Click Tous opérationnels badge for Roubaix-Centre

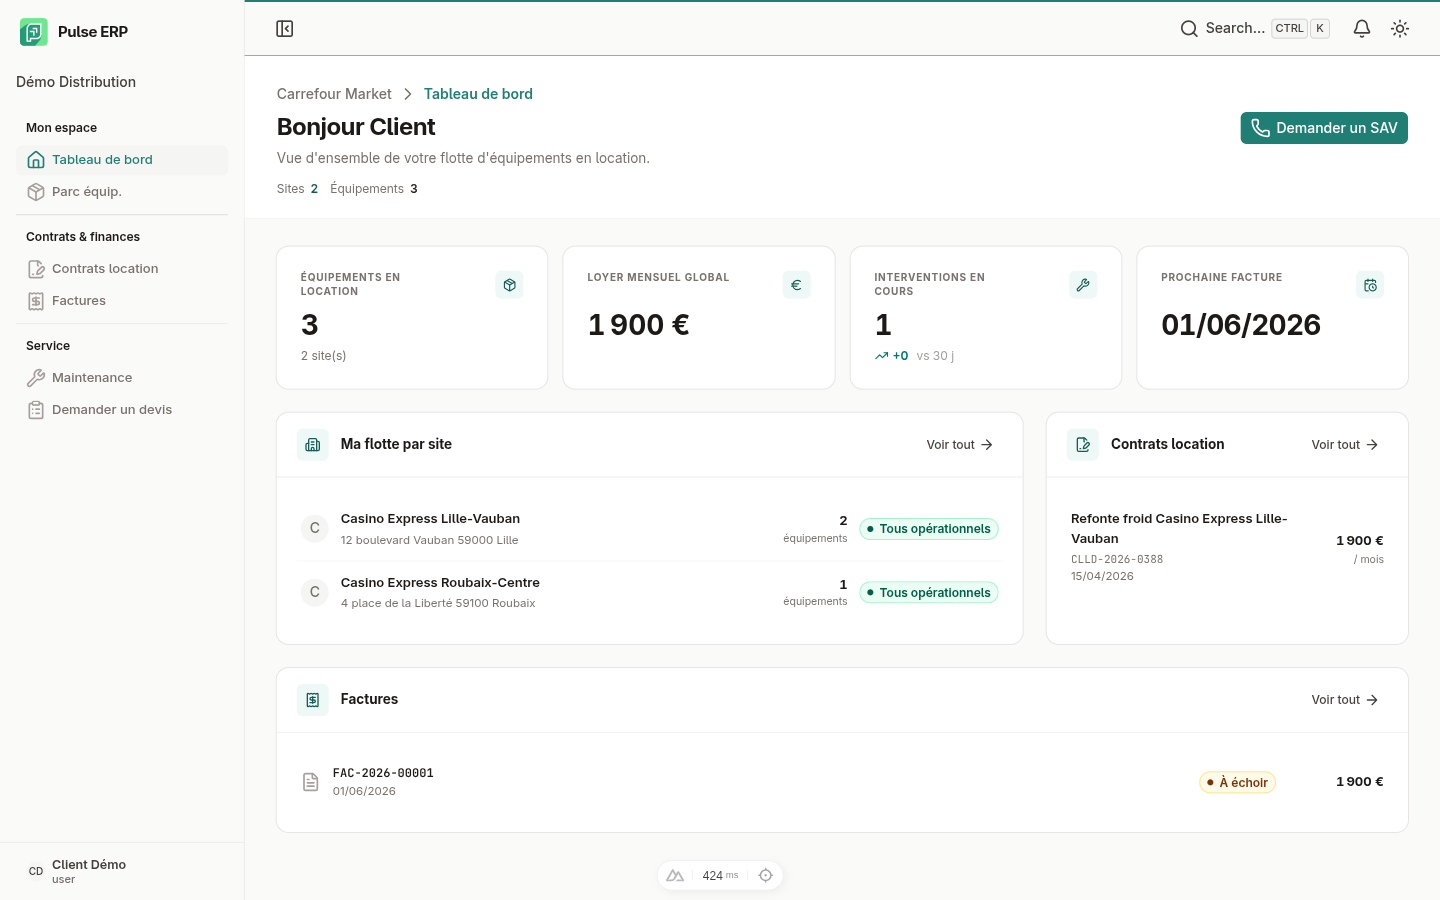(x=929, y=593)
